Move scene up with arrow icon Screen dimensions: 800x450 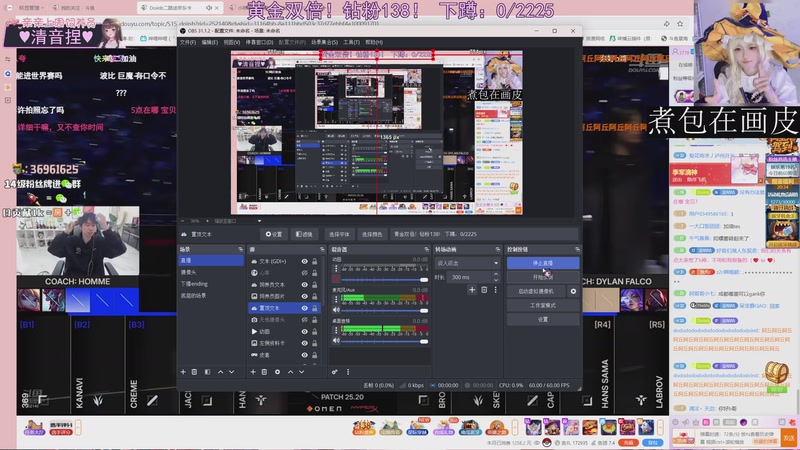tap(220, 372)
